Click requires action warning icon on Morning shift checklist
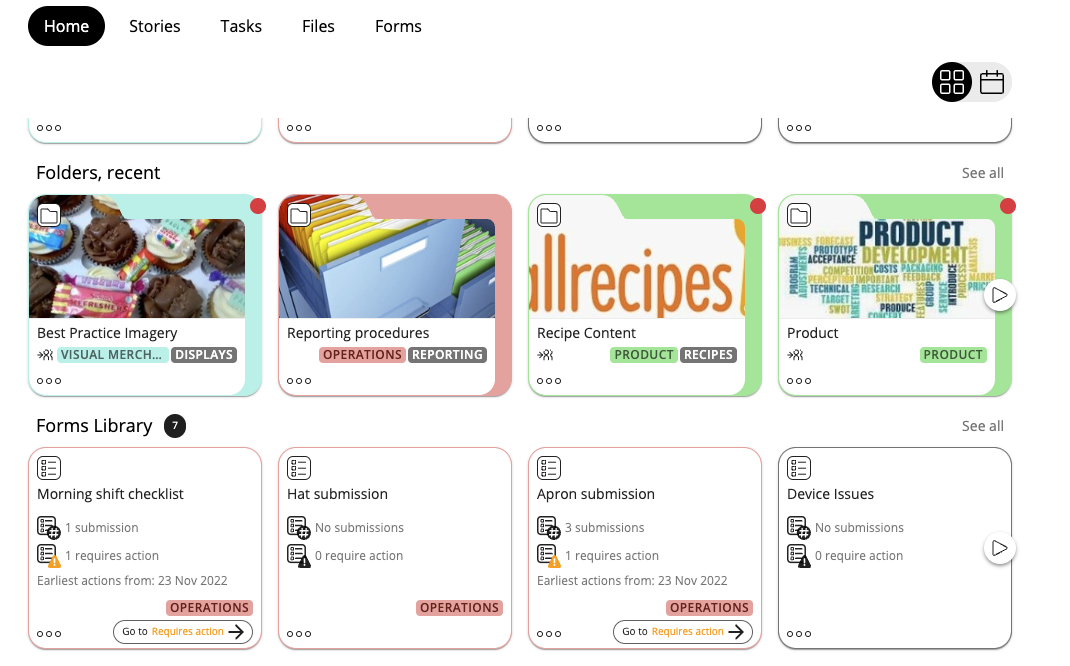This screenshot has width=1070, height=666. click(x=48, y=555)
